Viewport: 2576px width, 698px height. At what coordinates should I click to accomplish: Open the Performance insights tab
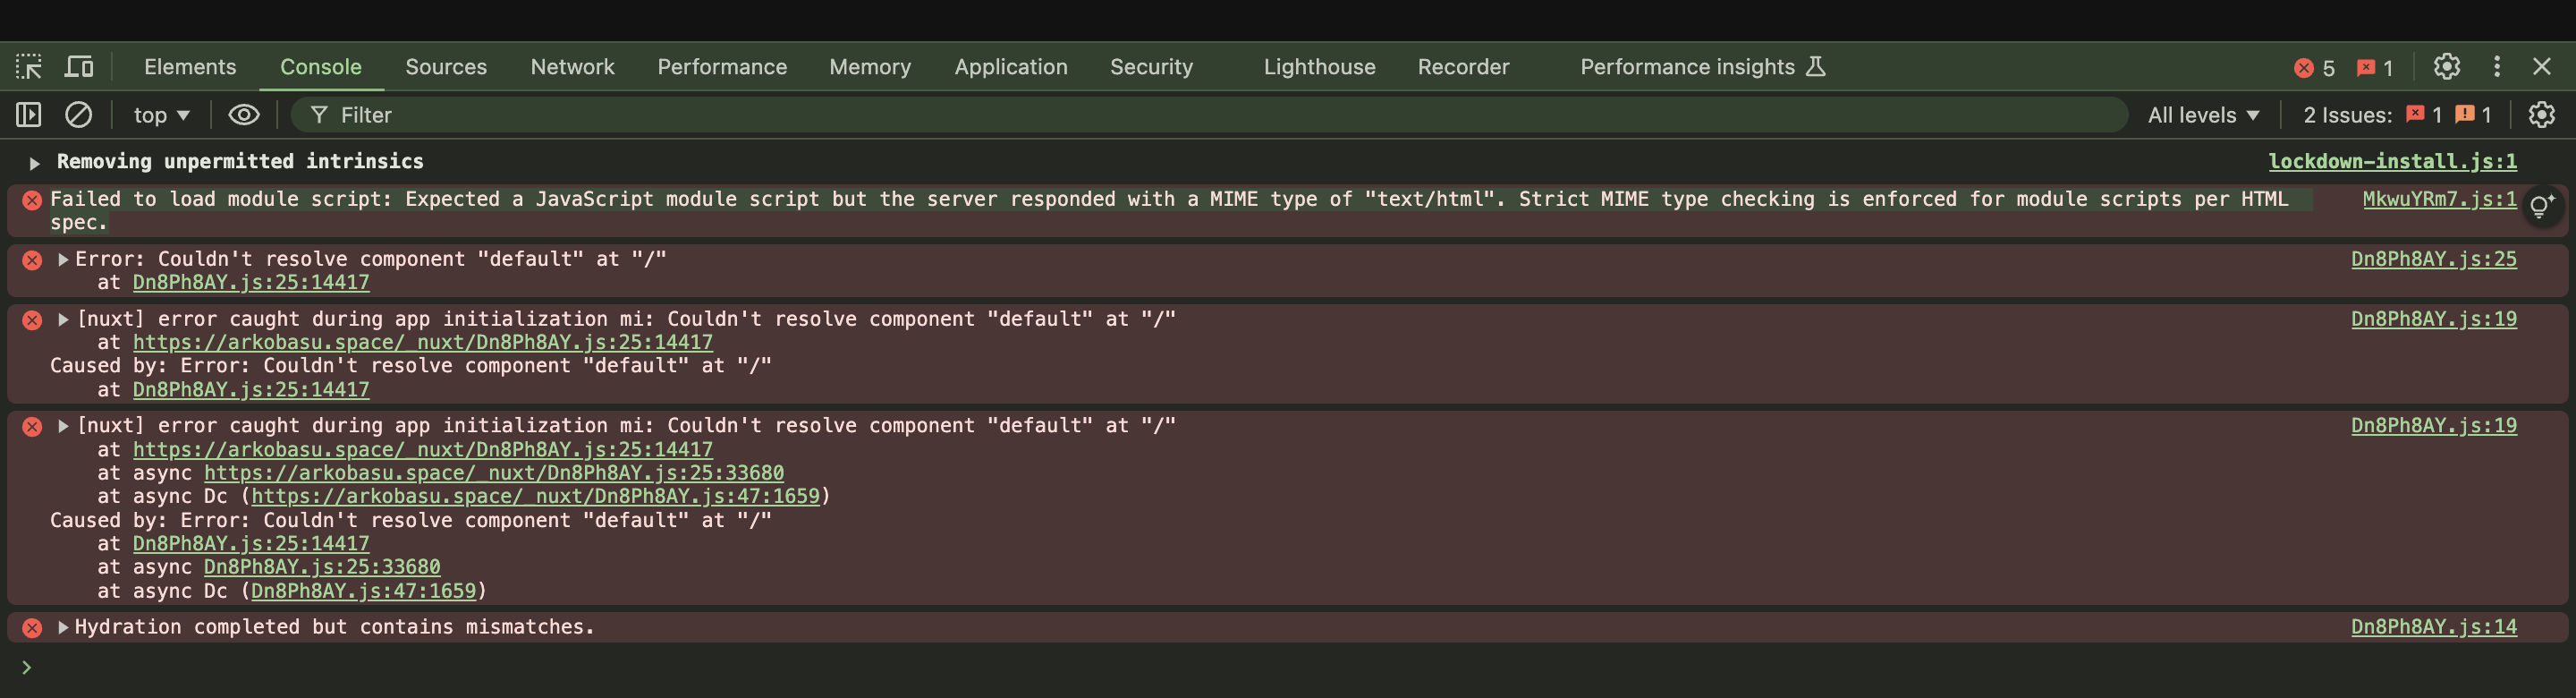(x=1702, y=67)
